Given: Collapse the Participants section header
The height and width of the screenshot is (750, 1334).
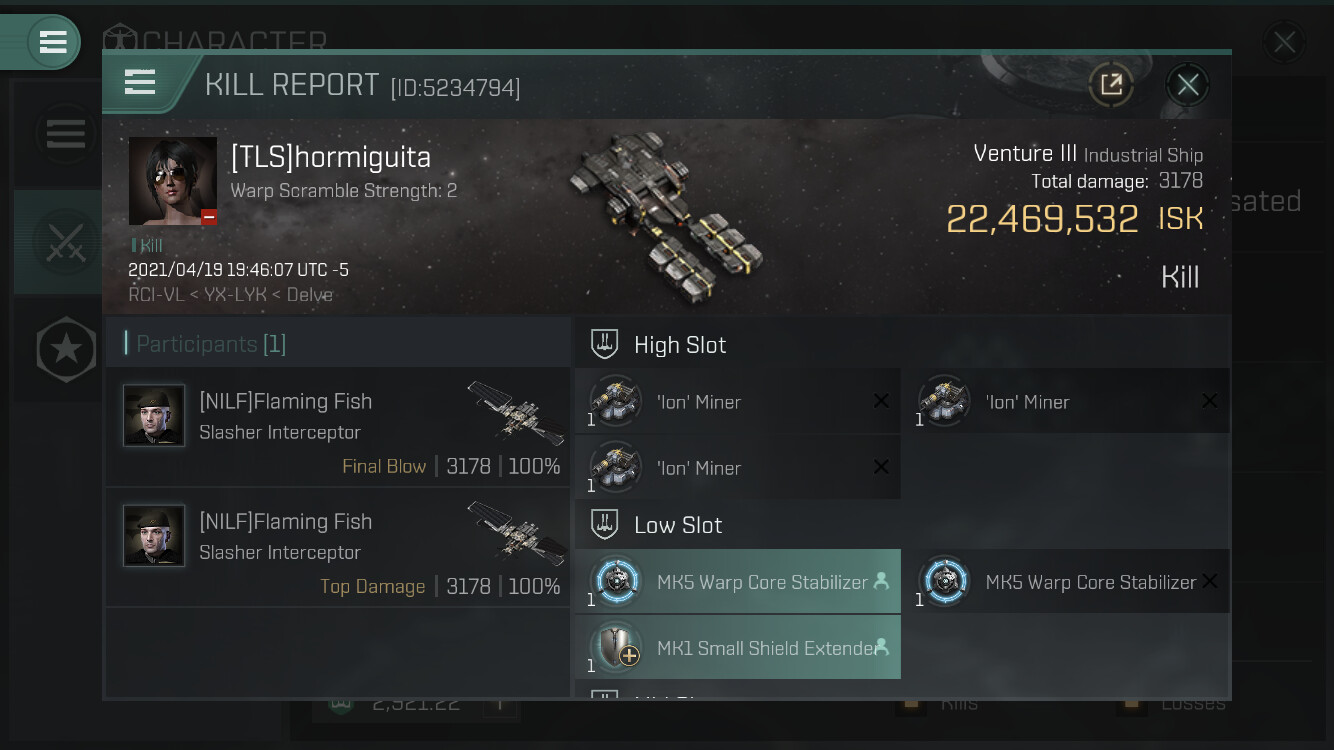Looking at the screenshot, I should (x=338, y=343).
